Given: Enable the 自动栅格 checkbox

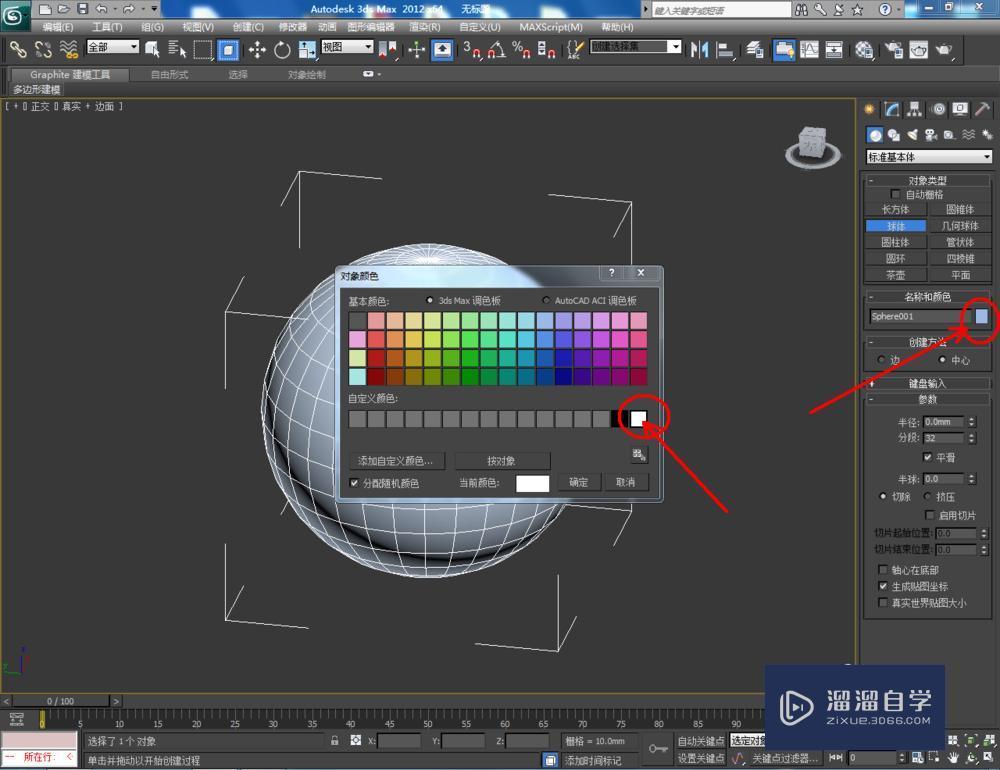Looking at the screenshot, I should click(897, 194).
